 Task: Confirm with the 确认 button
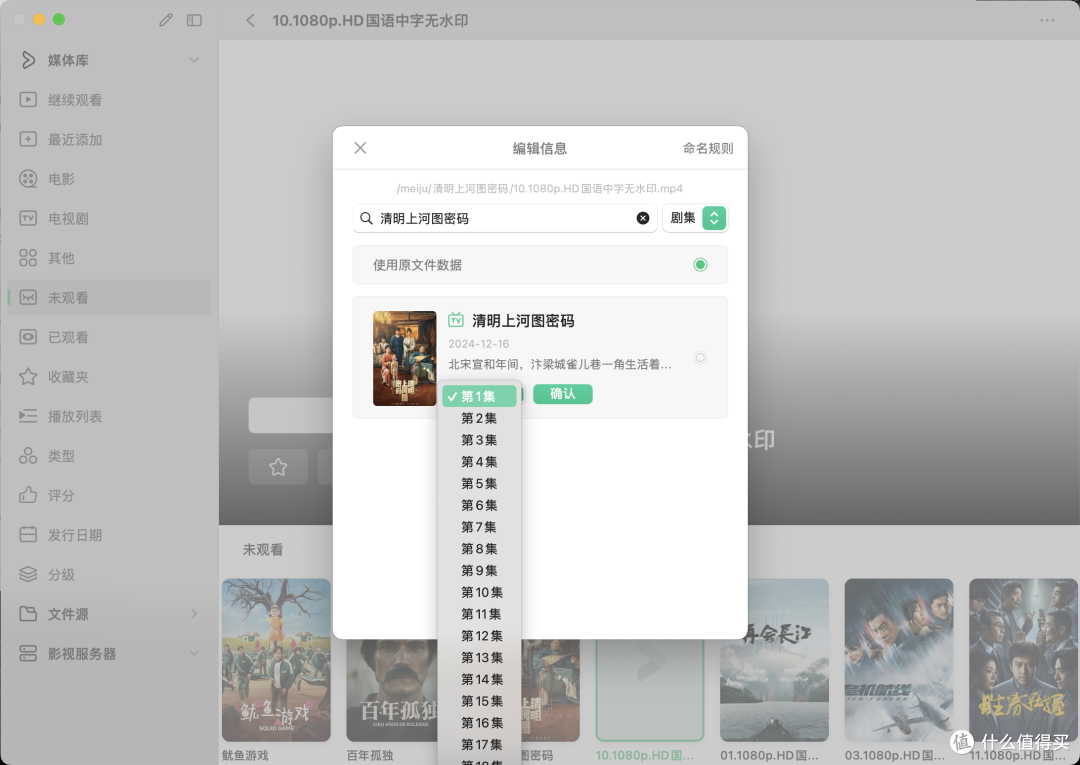(x=563, y=394)
